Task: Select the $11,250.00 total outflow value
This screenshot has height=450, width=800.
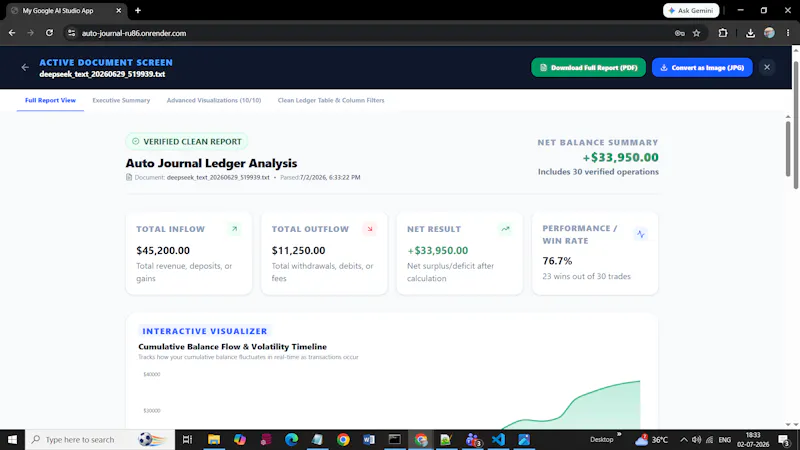Action: (298, 251)
